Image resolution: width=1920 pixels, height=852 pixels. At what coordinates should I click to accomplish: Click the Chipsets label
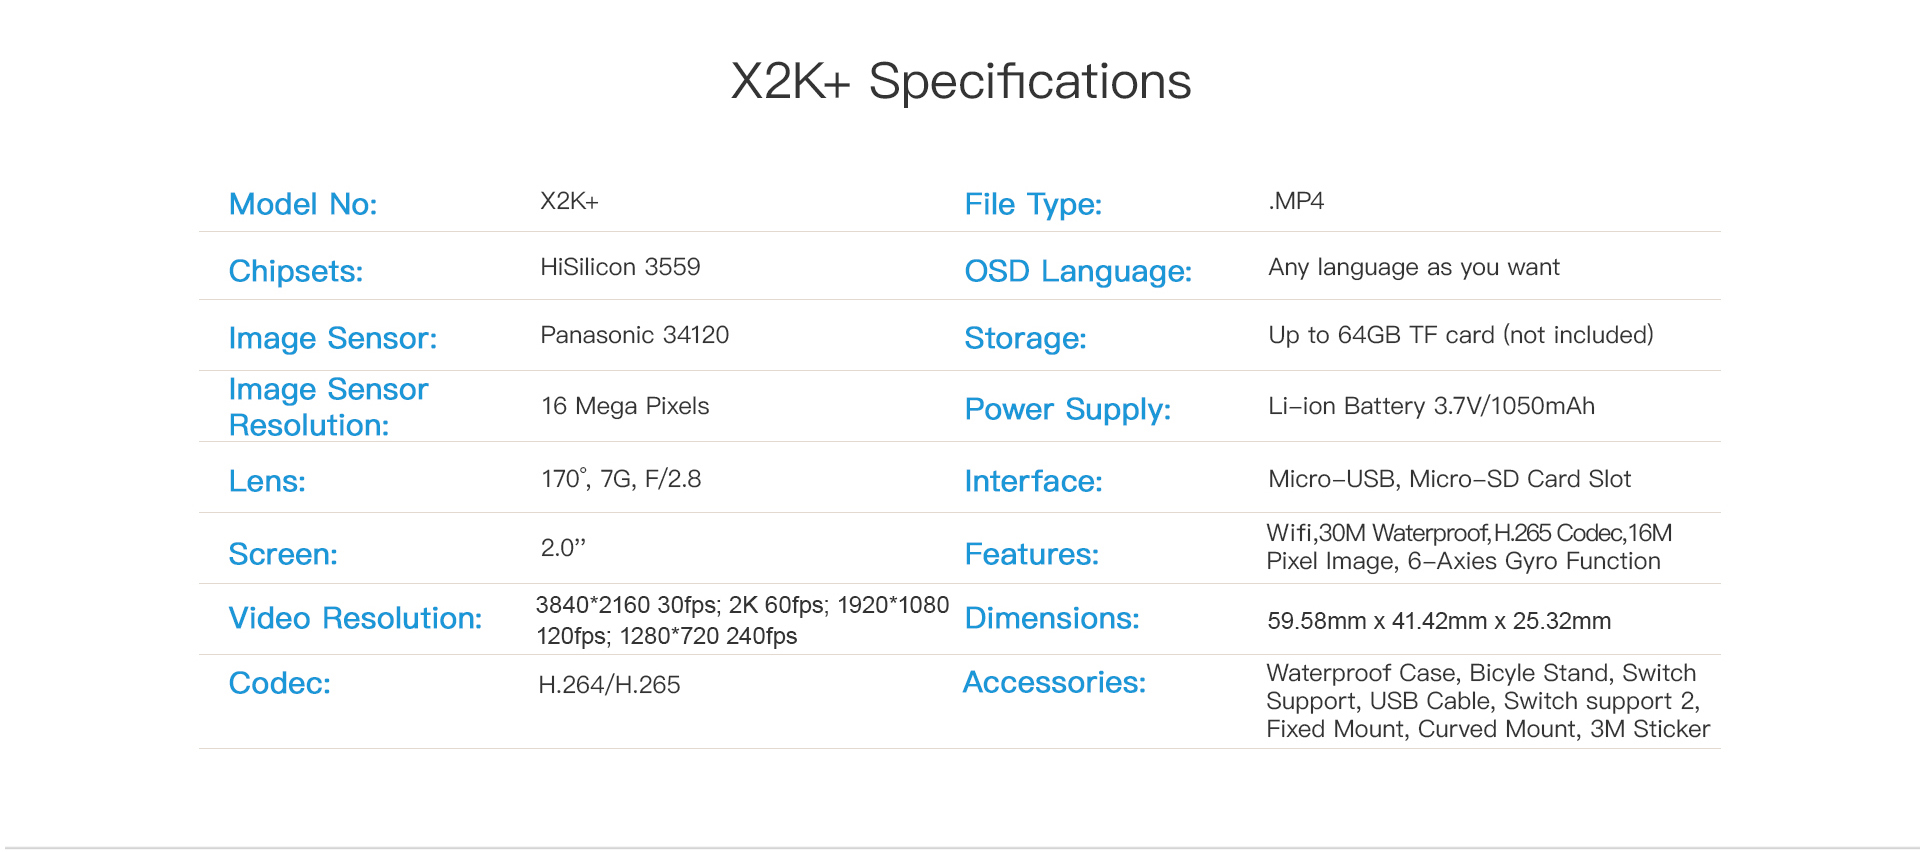coord(295,271)
